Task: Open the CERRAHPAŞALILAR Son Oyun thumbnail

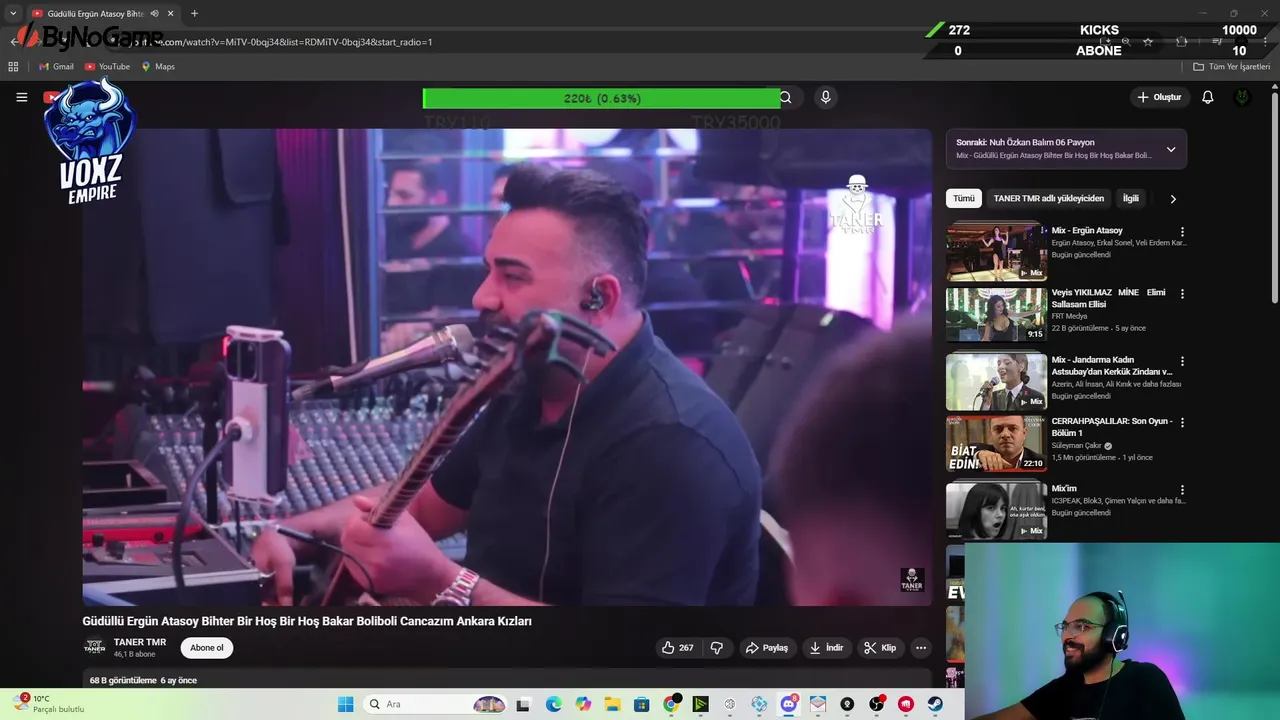Action: [x=996, y=443]
